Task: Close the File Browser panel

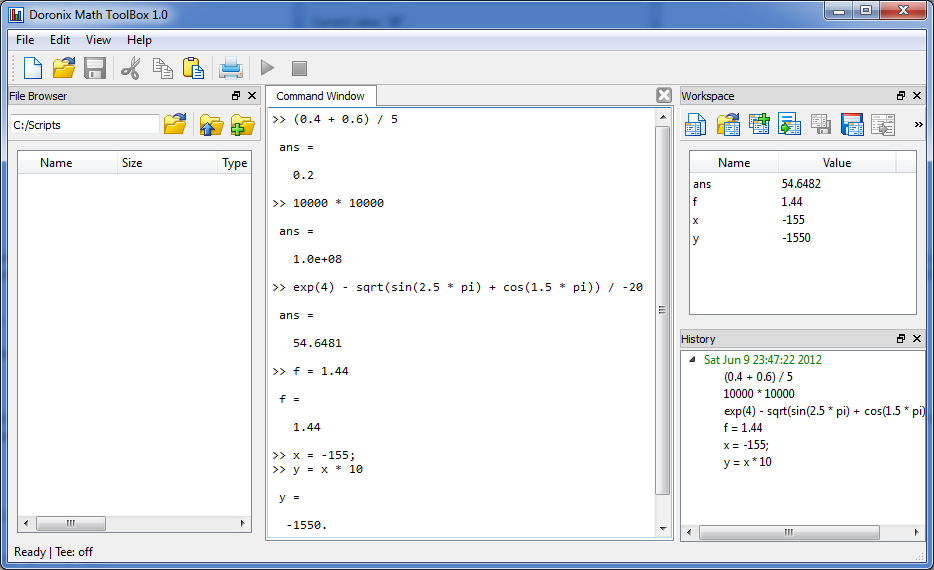Action: click(x=252, y=96)
